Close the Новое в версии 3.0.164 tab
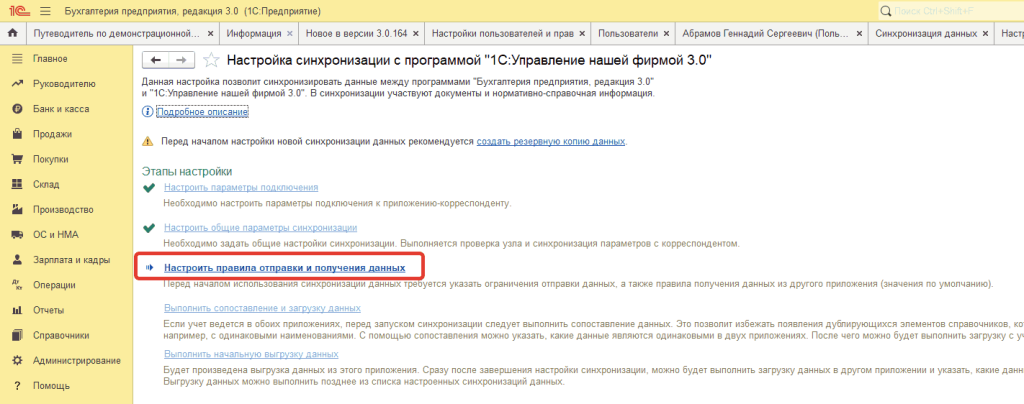Image resolution: width=1024 pixels, height=404 pixels. [x=416, y=33]
